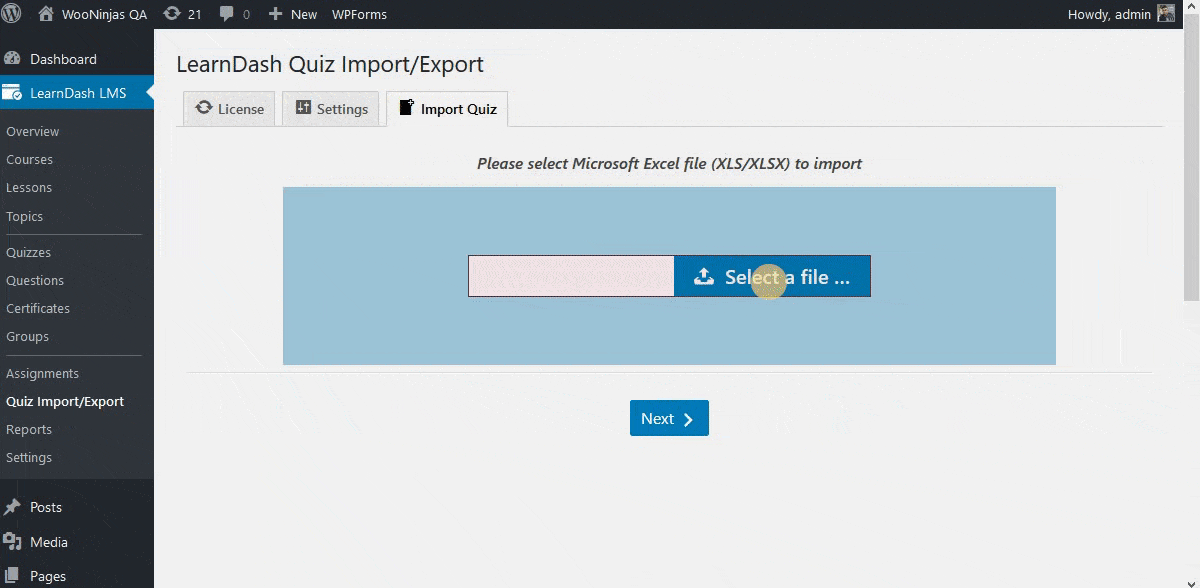Open the License tab
The image size is (1200, 588).
click(x=228, y=109)
